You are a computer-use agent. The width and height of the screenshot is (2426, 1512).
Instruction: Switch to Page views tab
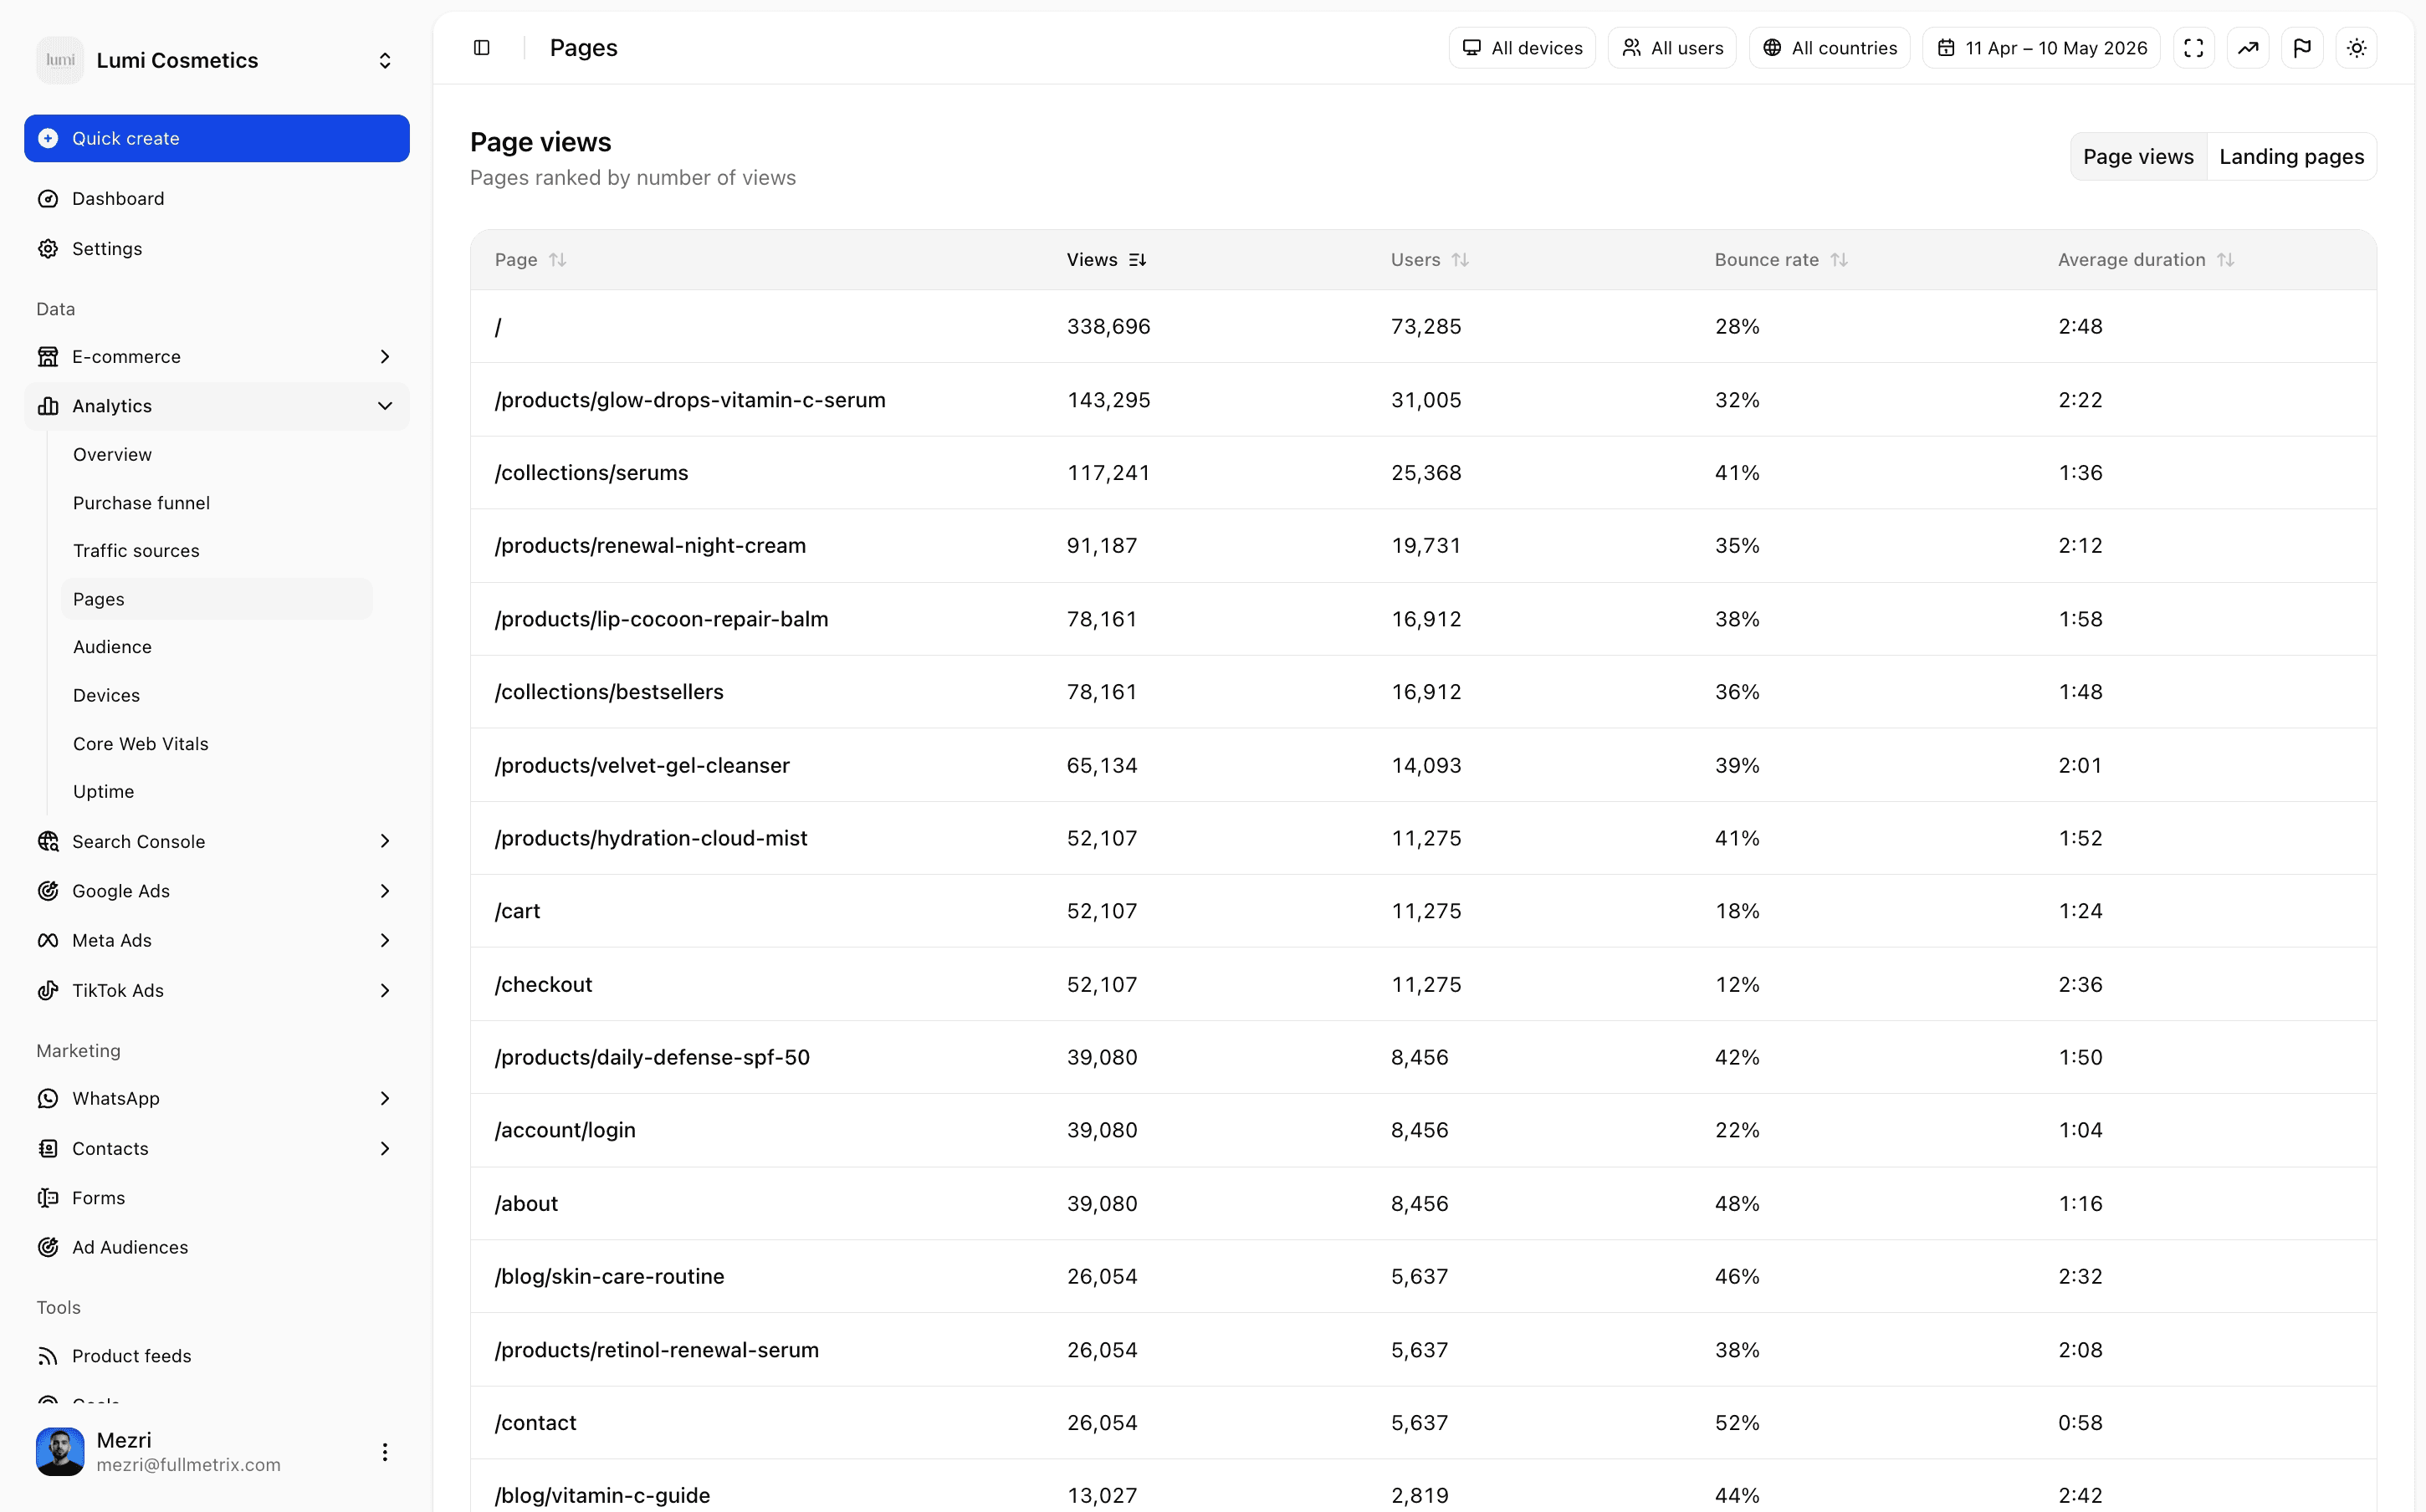tap(2138, 157)
